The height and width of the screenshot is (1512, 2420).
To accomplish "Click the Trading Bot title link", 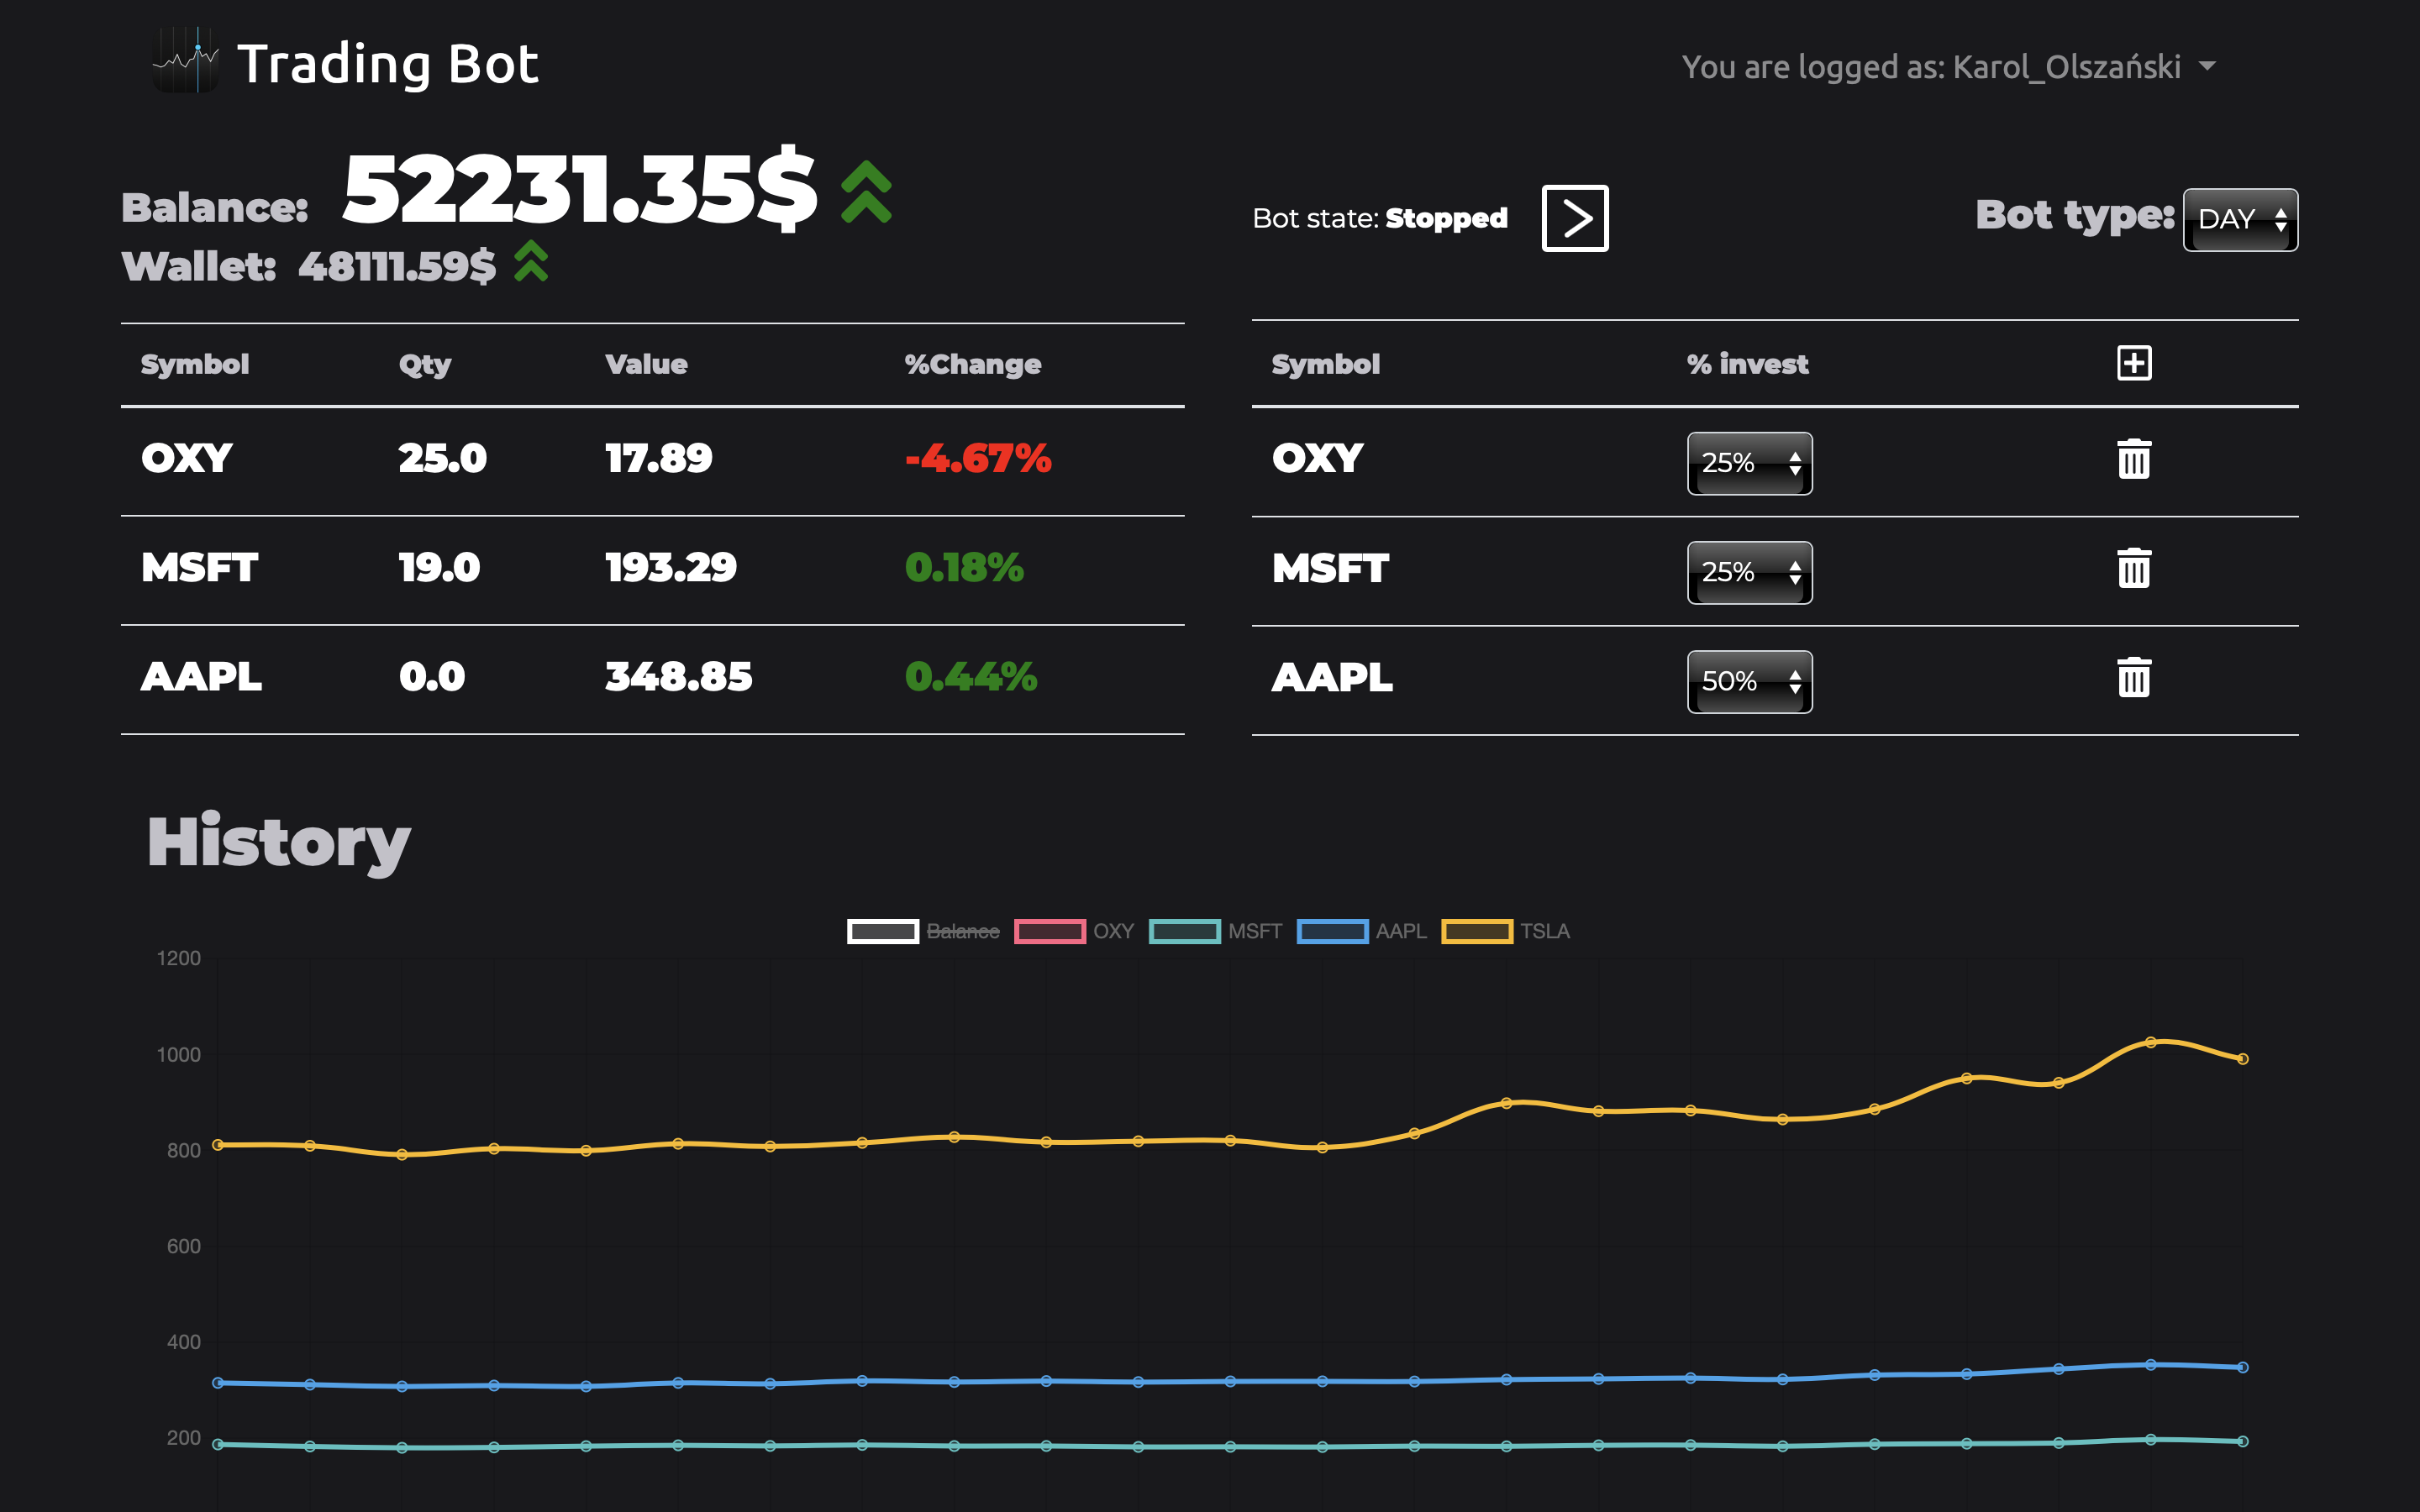I will 388,64.
